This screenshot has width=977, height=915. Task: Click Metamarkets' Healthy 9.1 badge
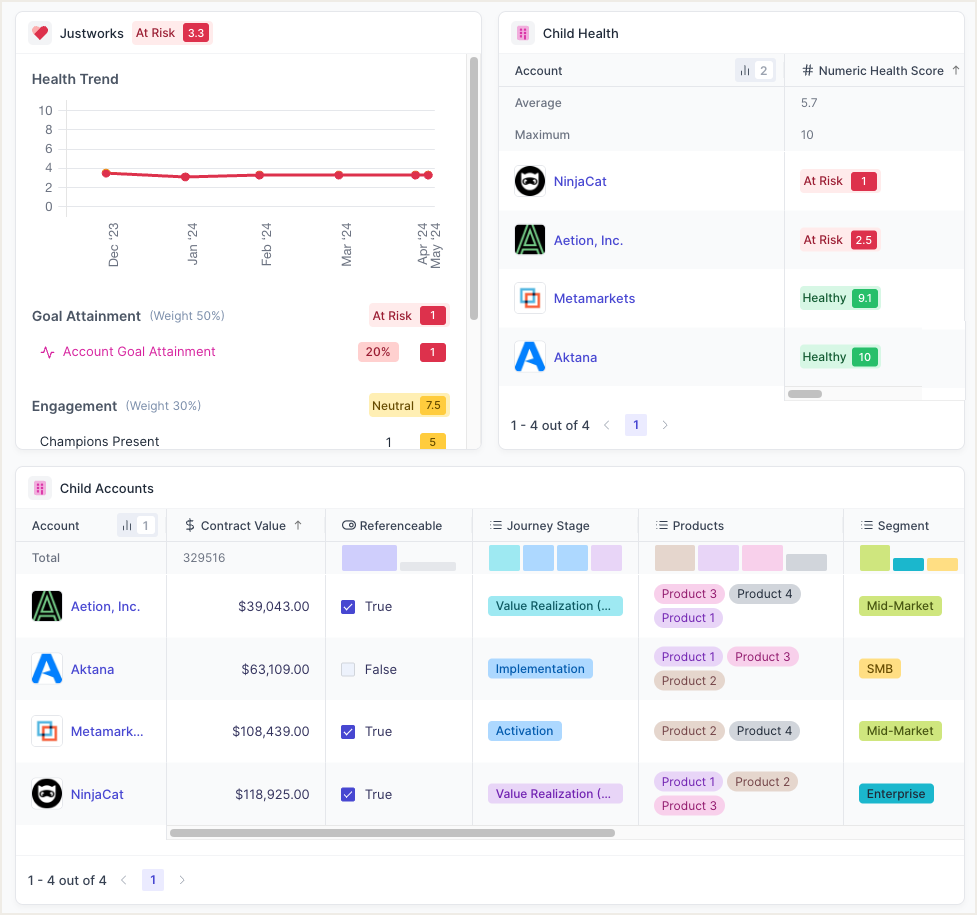(x=840, y=299)
